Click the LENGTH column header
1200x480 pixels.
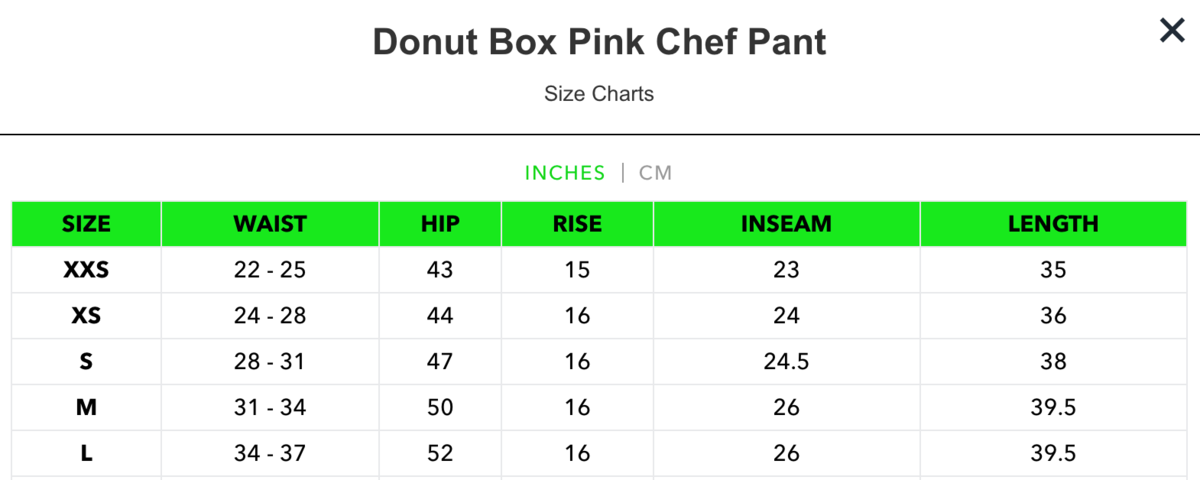point(1053,224)
